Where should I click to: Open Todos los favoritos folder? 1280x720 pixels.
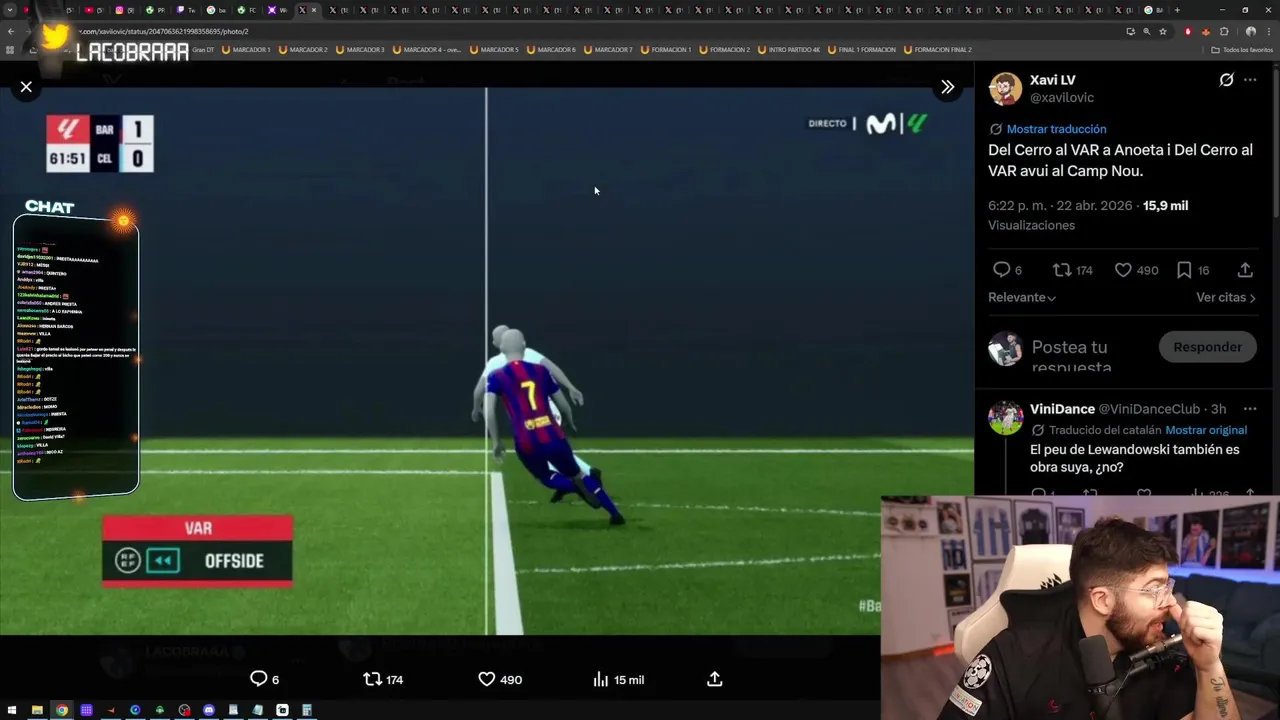pos(1241,49)
